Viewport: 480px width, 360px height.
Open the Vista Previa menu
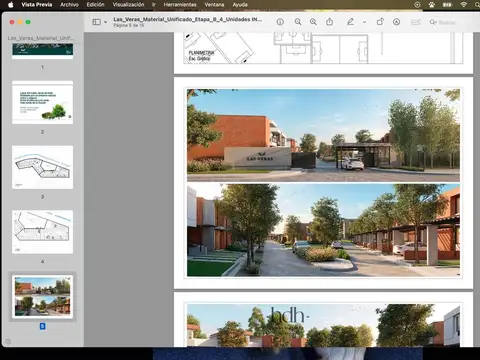37,5
